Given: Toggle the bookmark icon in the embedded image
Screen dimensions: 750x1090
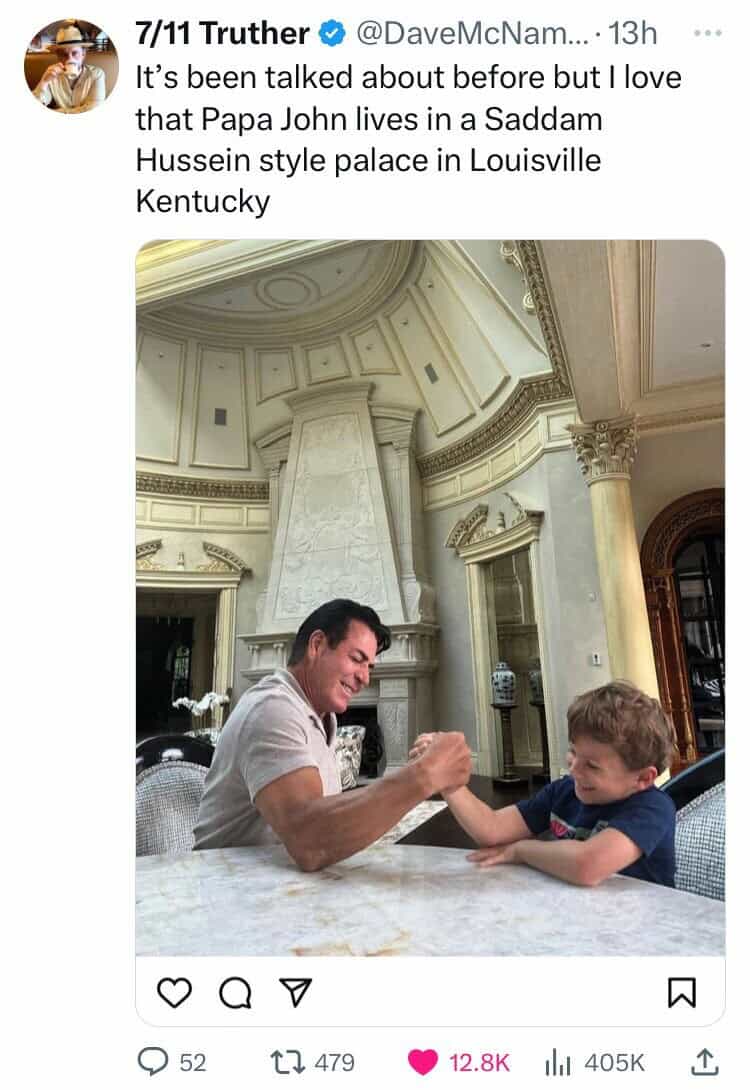Looking at the screenshot, I should (681, 992).
